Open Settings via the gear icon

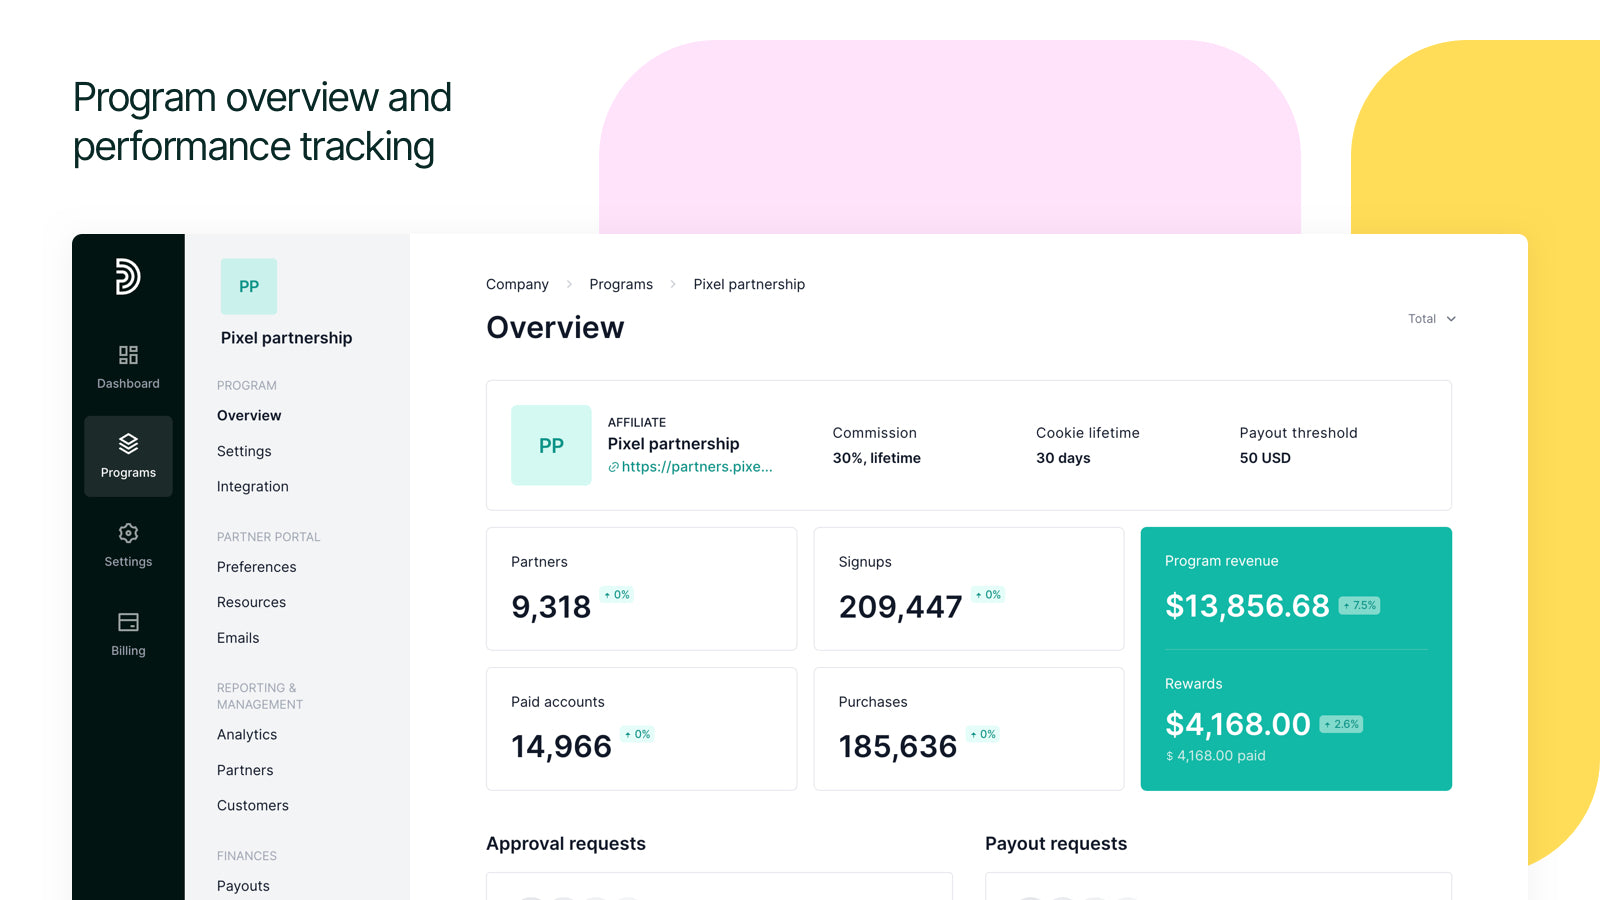tap(128, 533)
